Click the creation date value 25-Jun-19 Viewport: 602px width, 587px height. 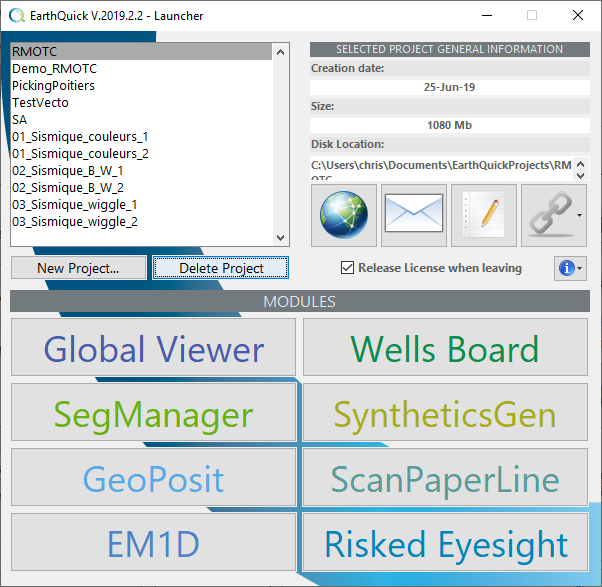(450, 87)
